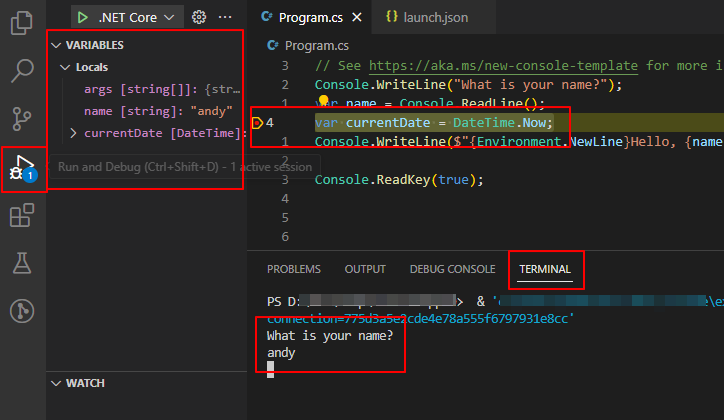This screenshot has height=420, width=724.
Task: Switch to the launch.json tab
Action: coord(435,18)
